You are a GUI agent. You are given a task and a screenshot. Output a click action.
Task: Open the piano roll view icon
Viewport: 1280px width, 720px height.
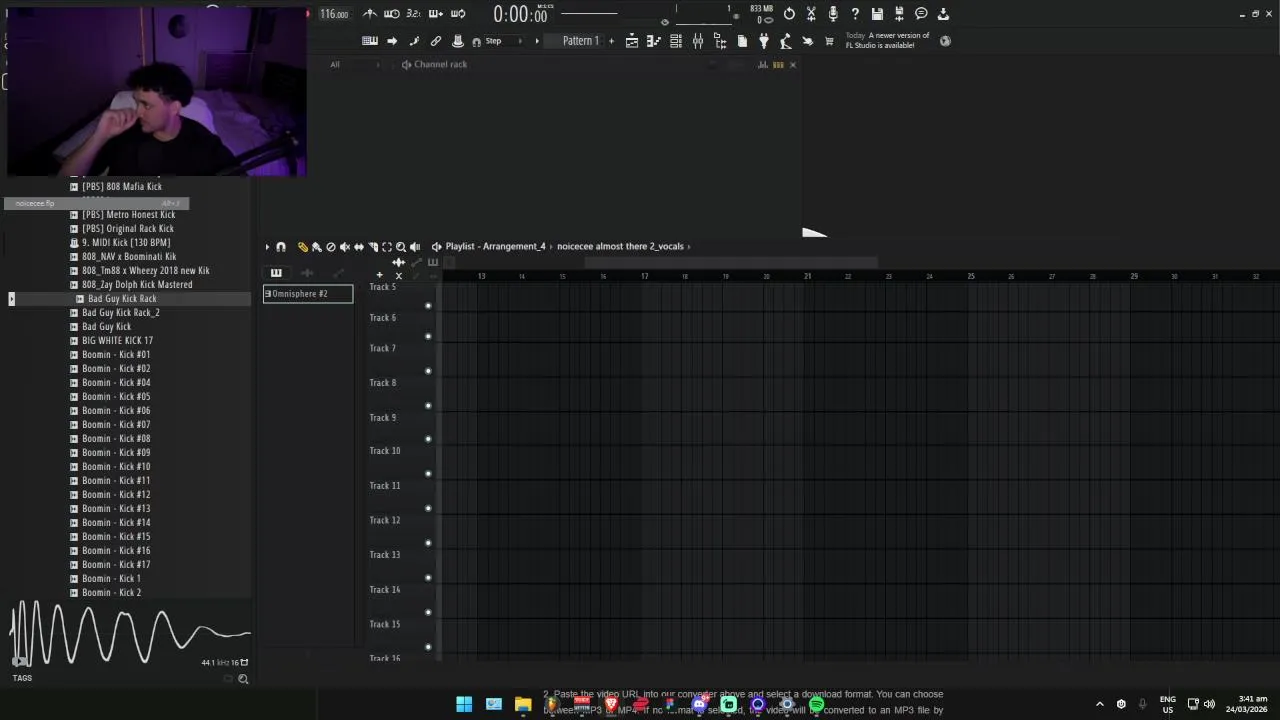tap(654, 41)
